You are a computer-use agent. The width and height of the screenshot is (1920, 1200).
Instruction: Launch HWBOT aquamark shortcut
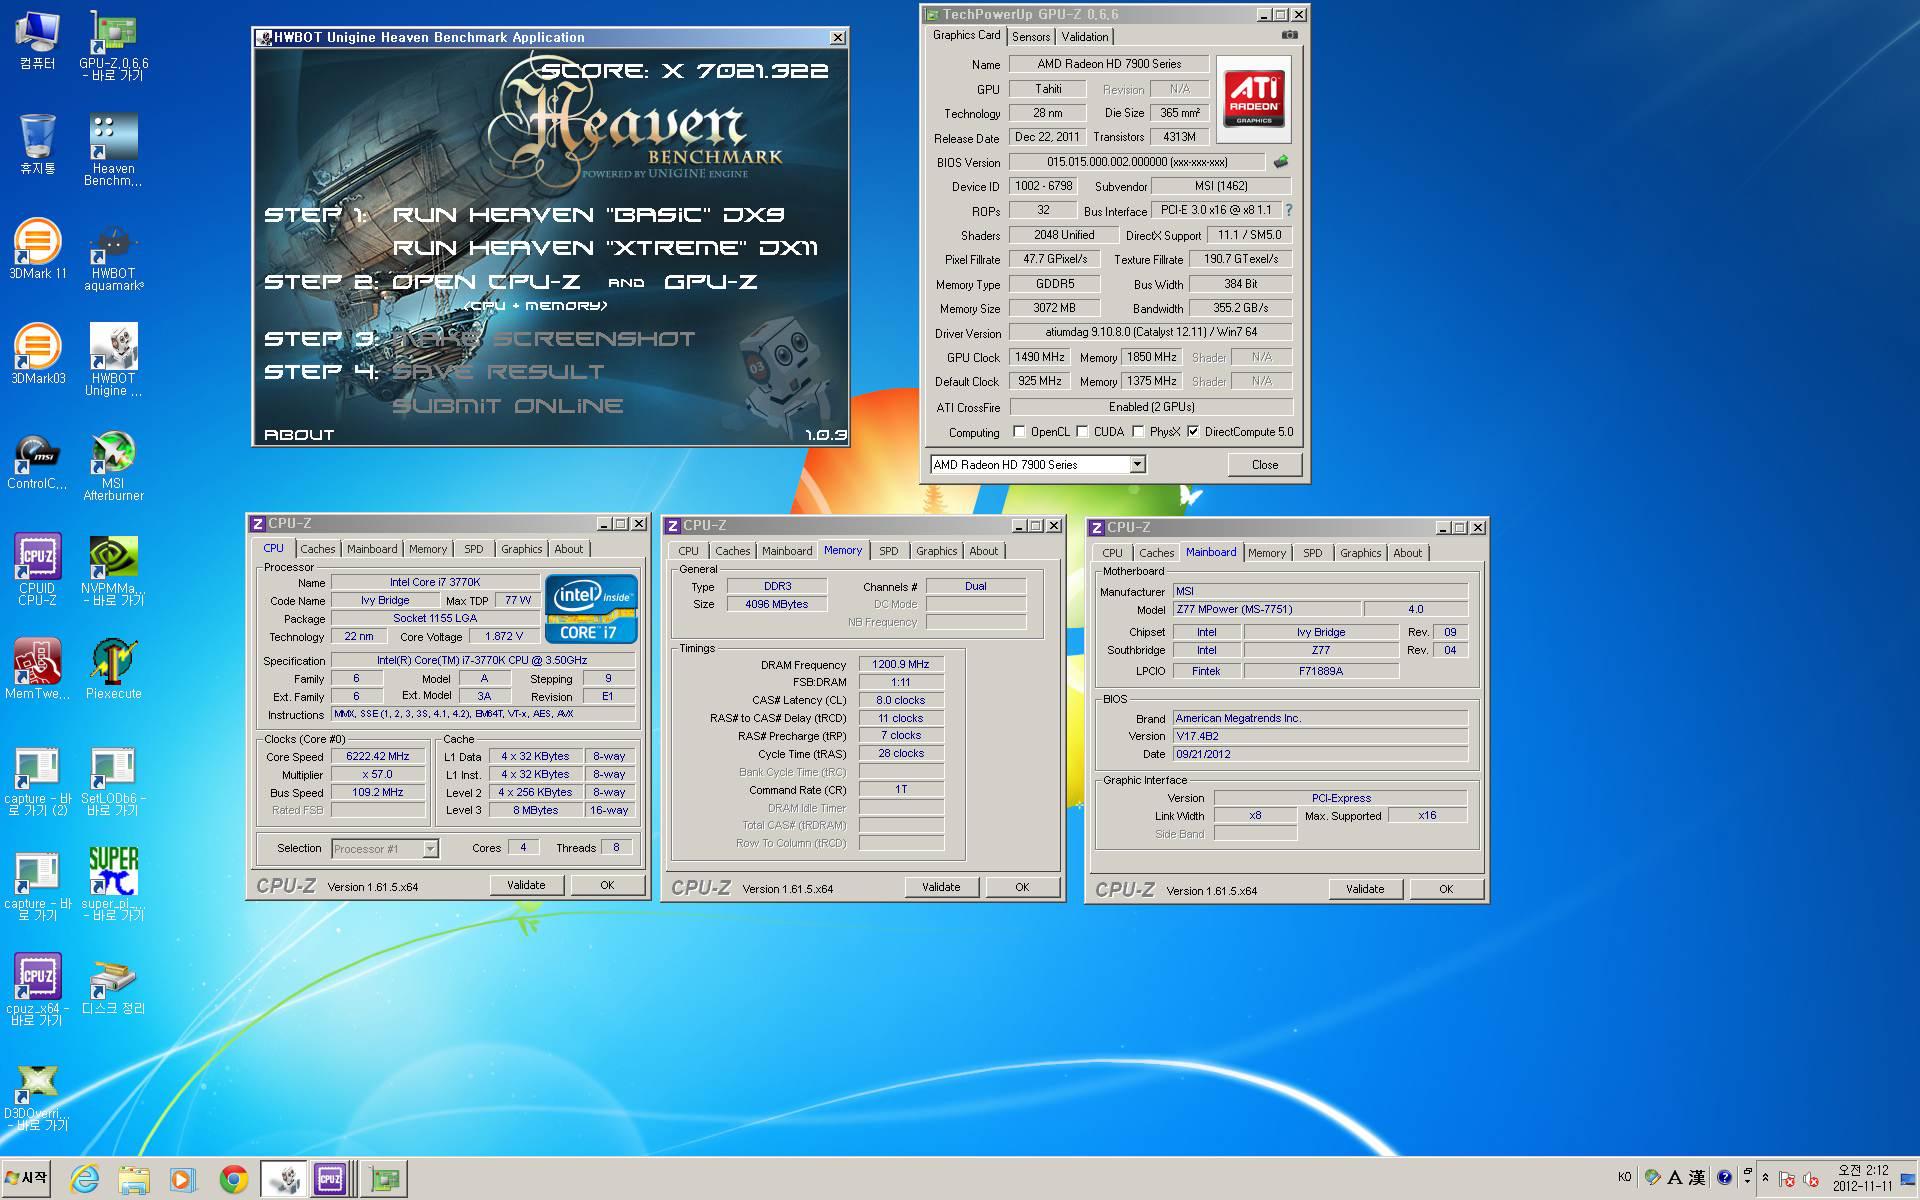113,256
